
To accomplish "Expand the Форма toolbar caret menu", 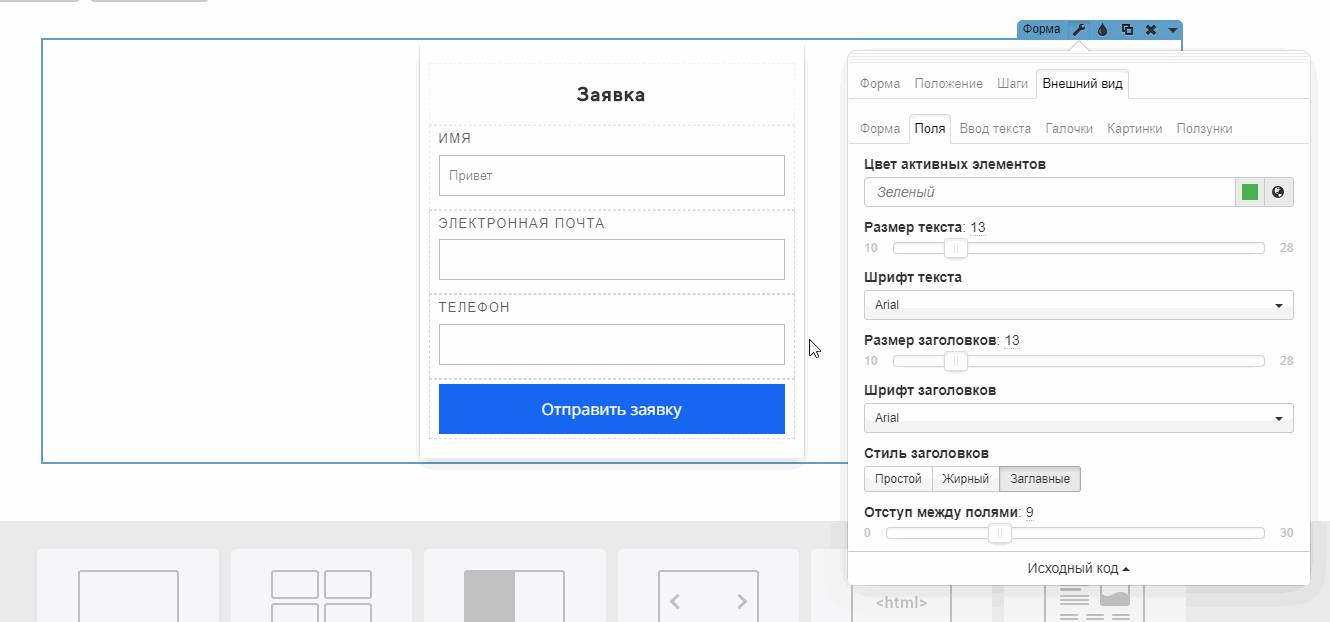I will click(1172, 30).
